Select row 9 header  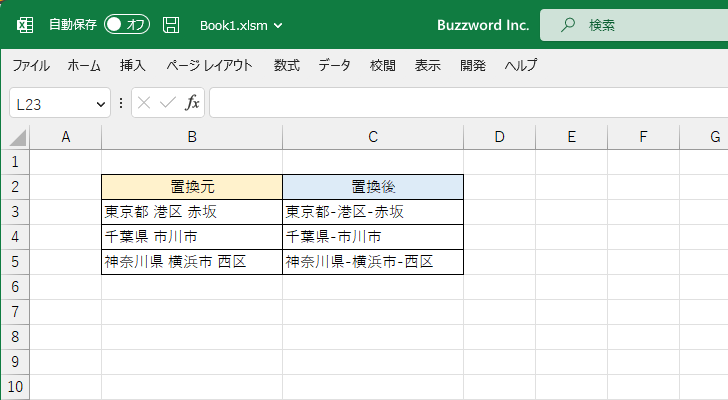point(15,362)
